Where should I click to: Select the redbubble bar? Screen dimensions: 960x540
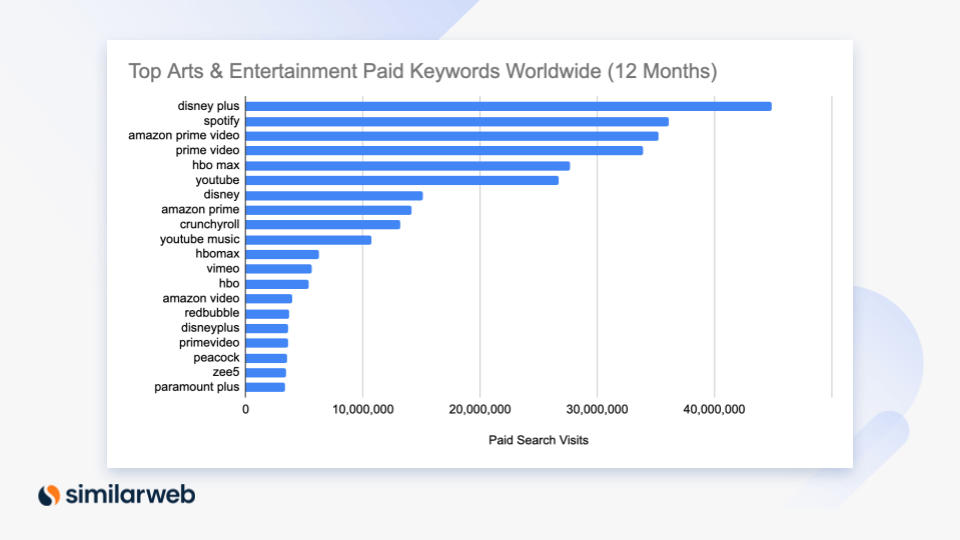click(268, 314)
